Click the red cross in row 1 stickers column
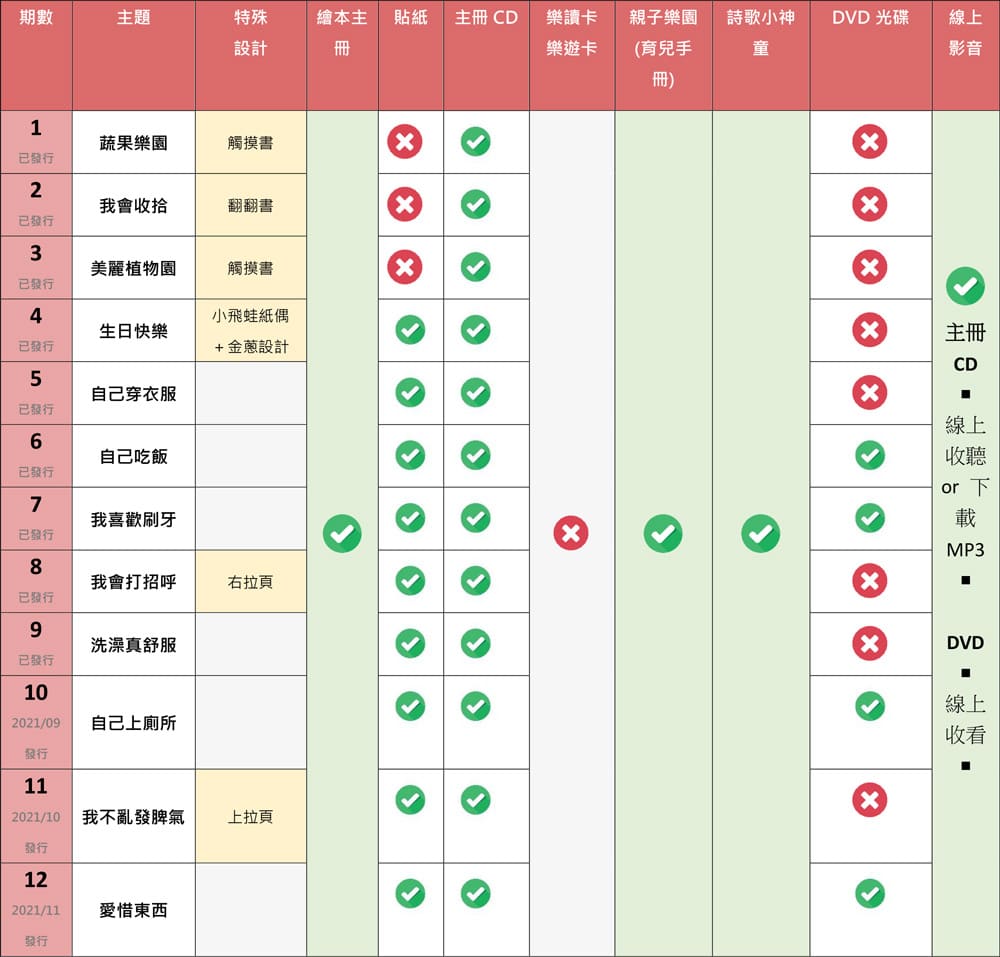 [404, 142]
